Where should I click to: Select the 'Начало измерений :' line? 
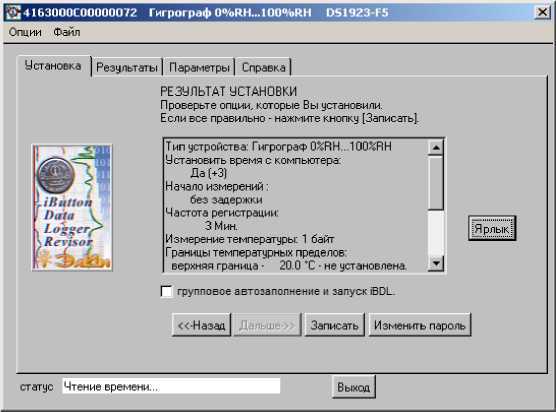coord(217,186)
